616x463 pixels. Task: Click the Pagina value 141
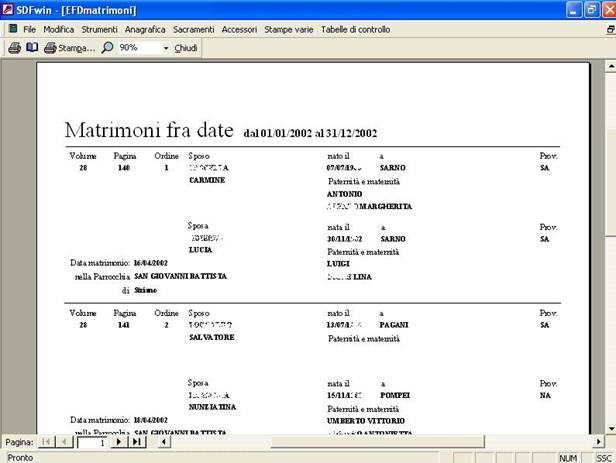click(123, 325)
